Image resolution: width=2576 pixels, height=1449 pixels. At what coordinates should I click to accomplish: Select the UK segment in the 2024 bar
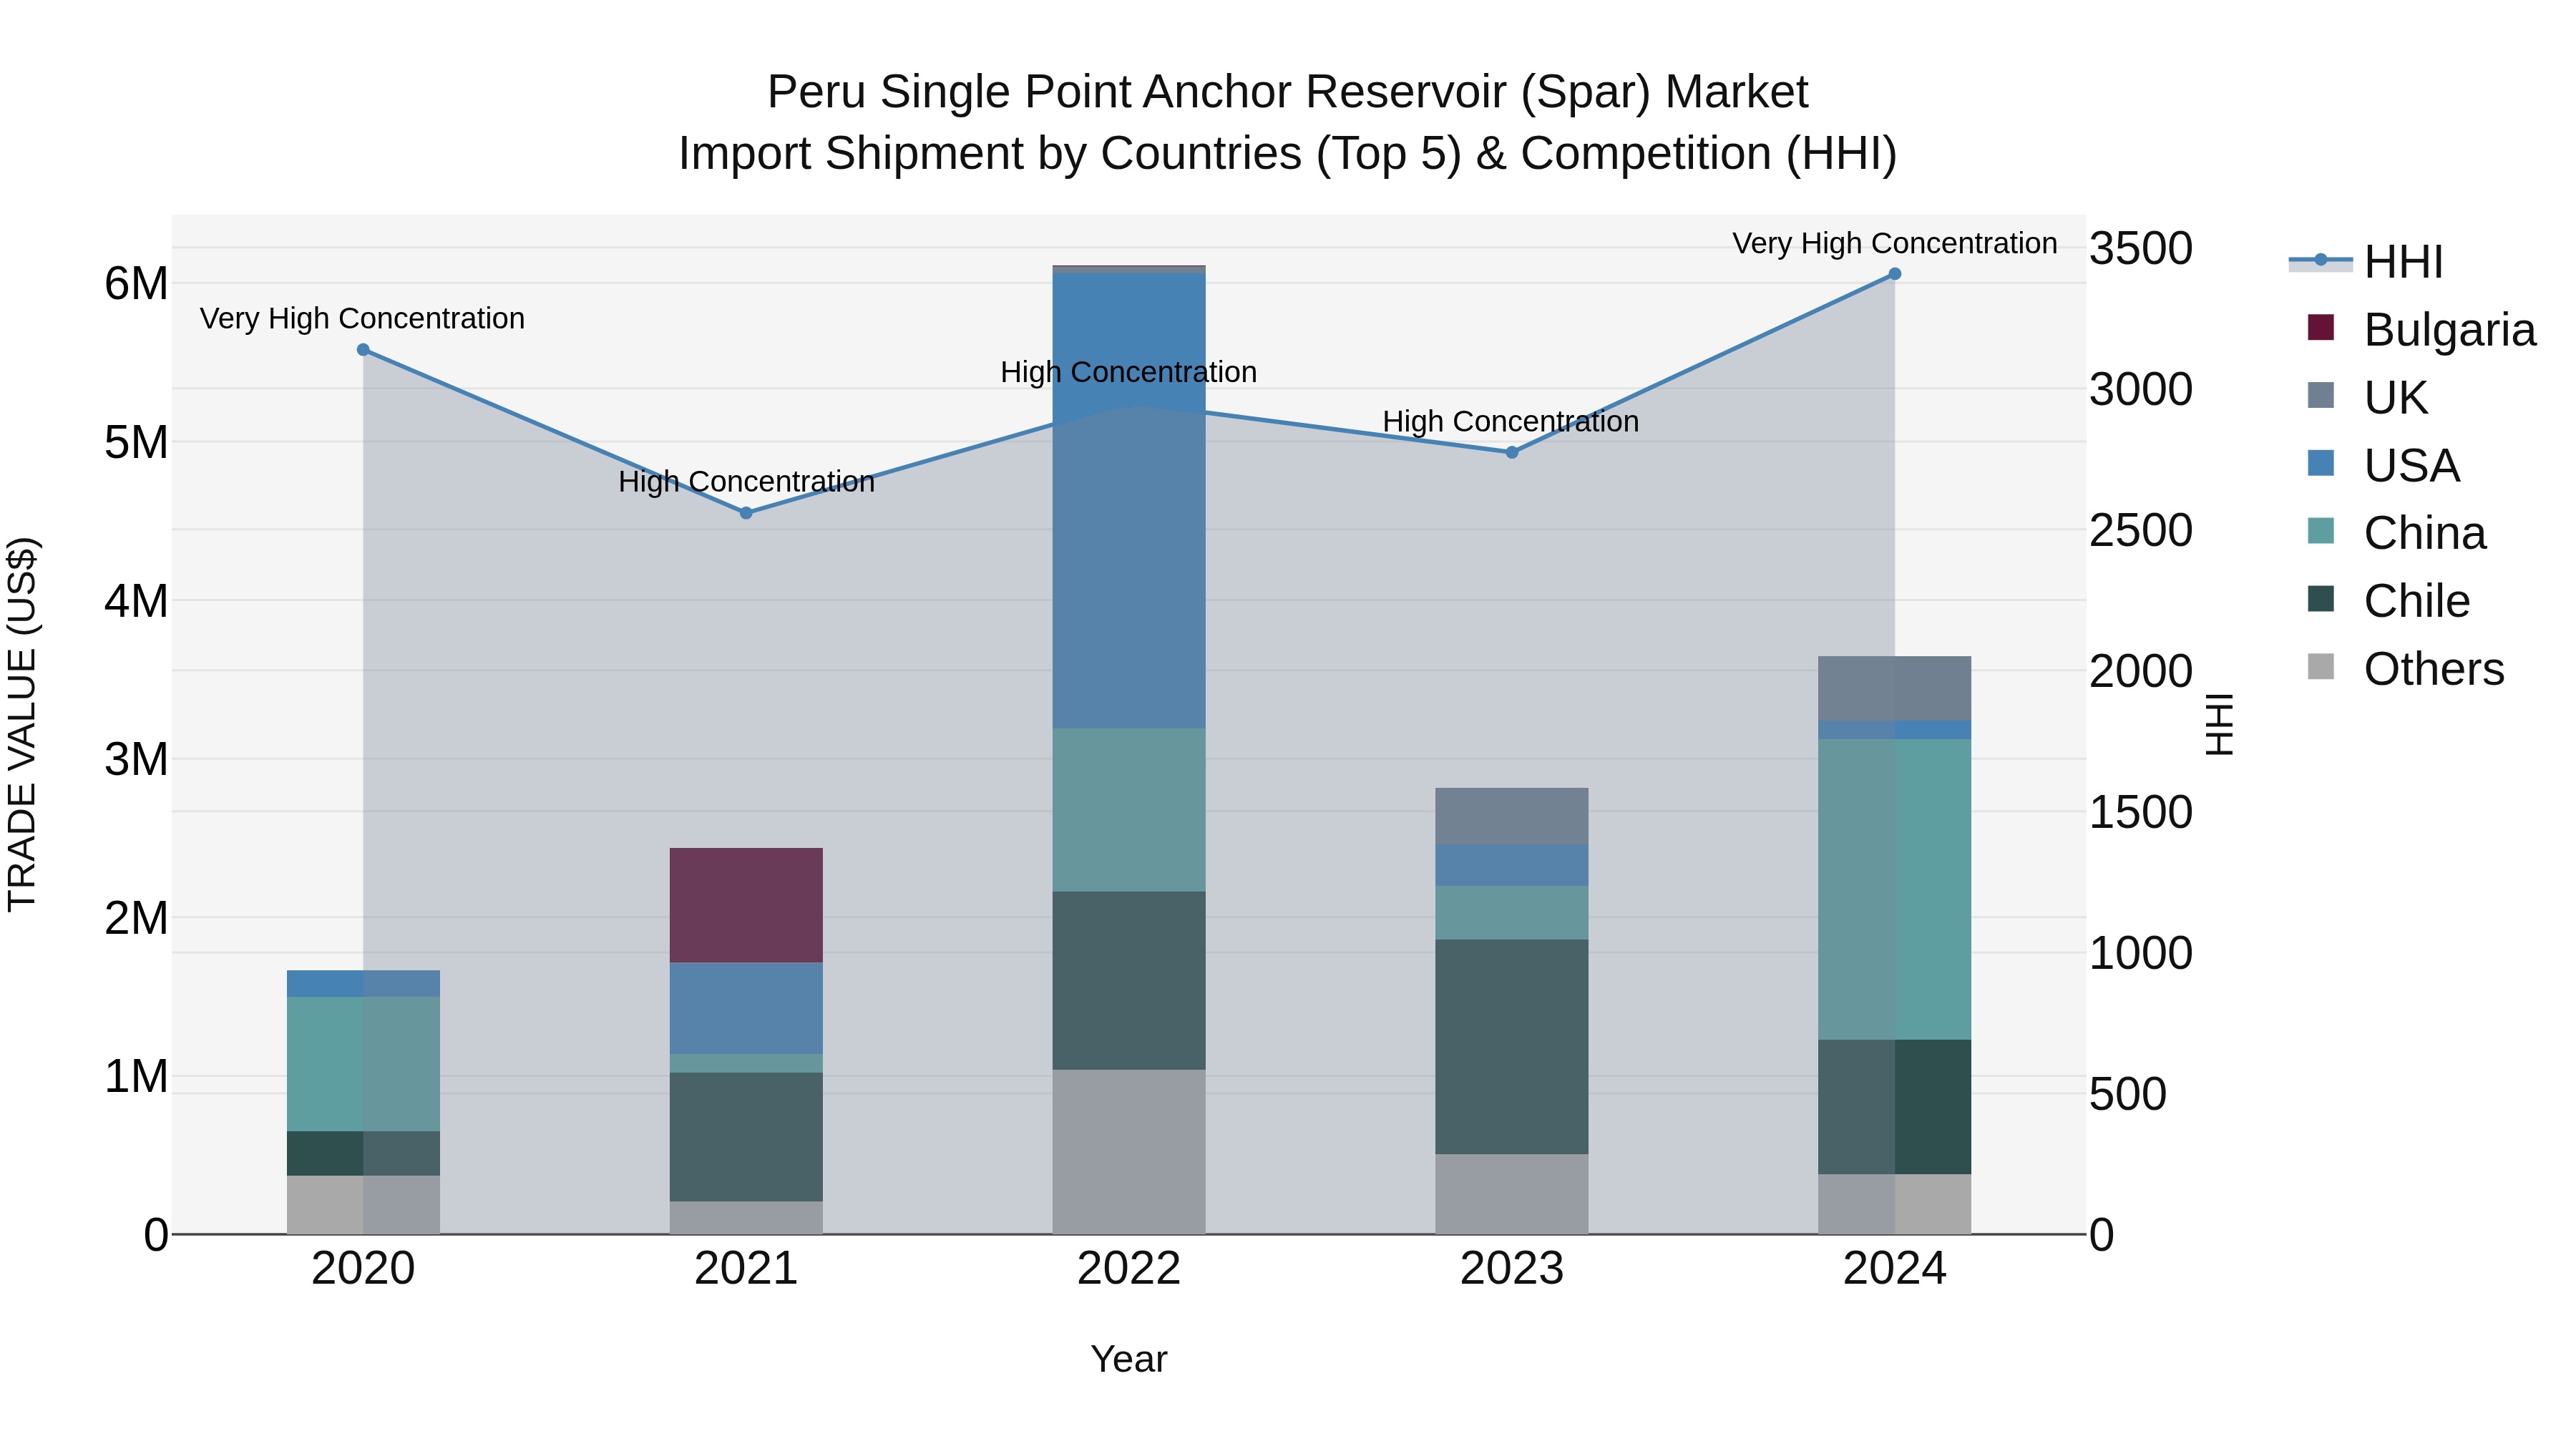pyautogui.click(x=1894, y=689)
